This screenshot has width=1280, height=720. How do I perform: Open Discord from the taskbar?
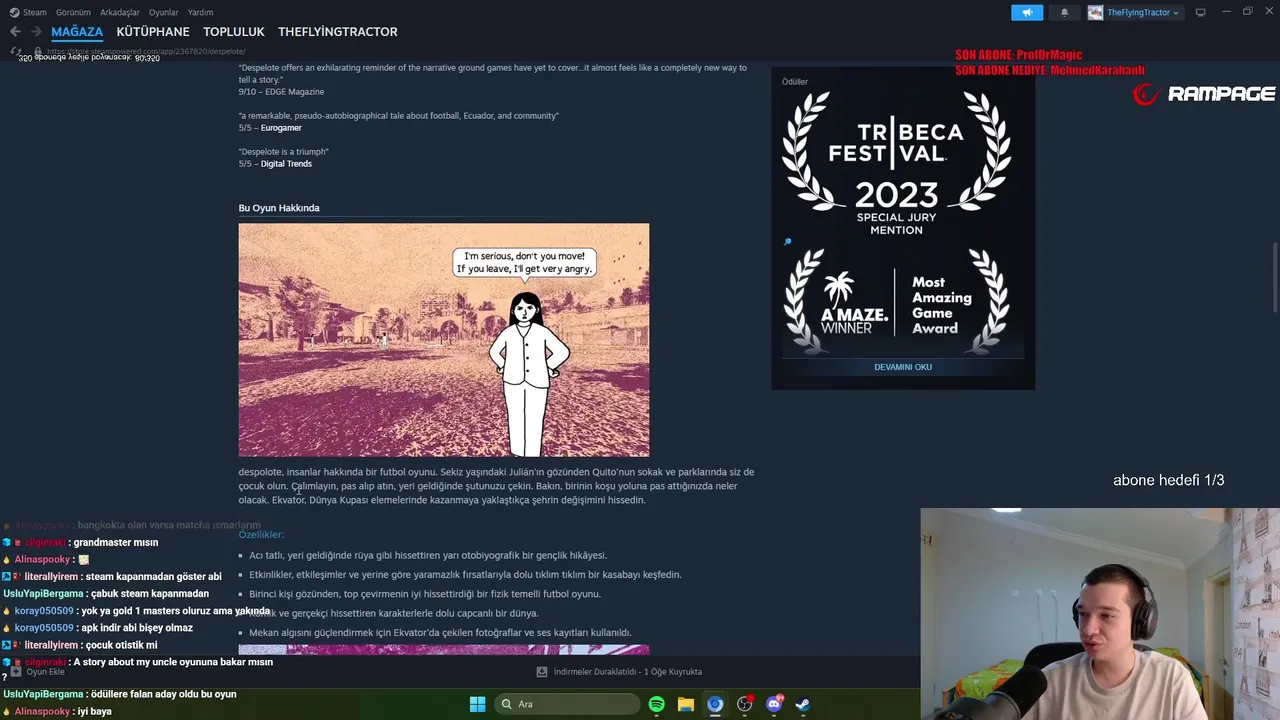(773, 704)
